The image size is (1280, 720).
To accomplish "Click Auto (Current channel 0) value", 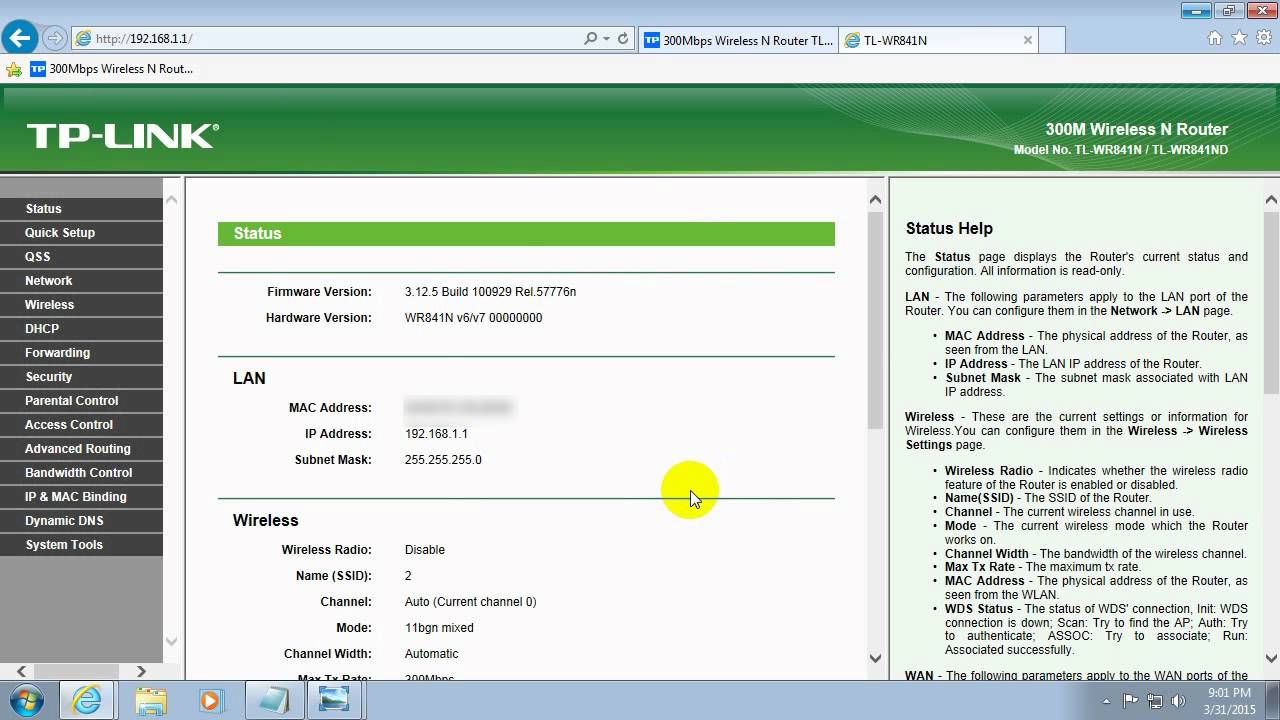I will (x=470, y=602).
